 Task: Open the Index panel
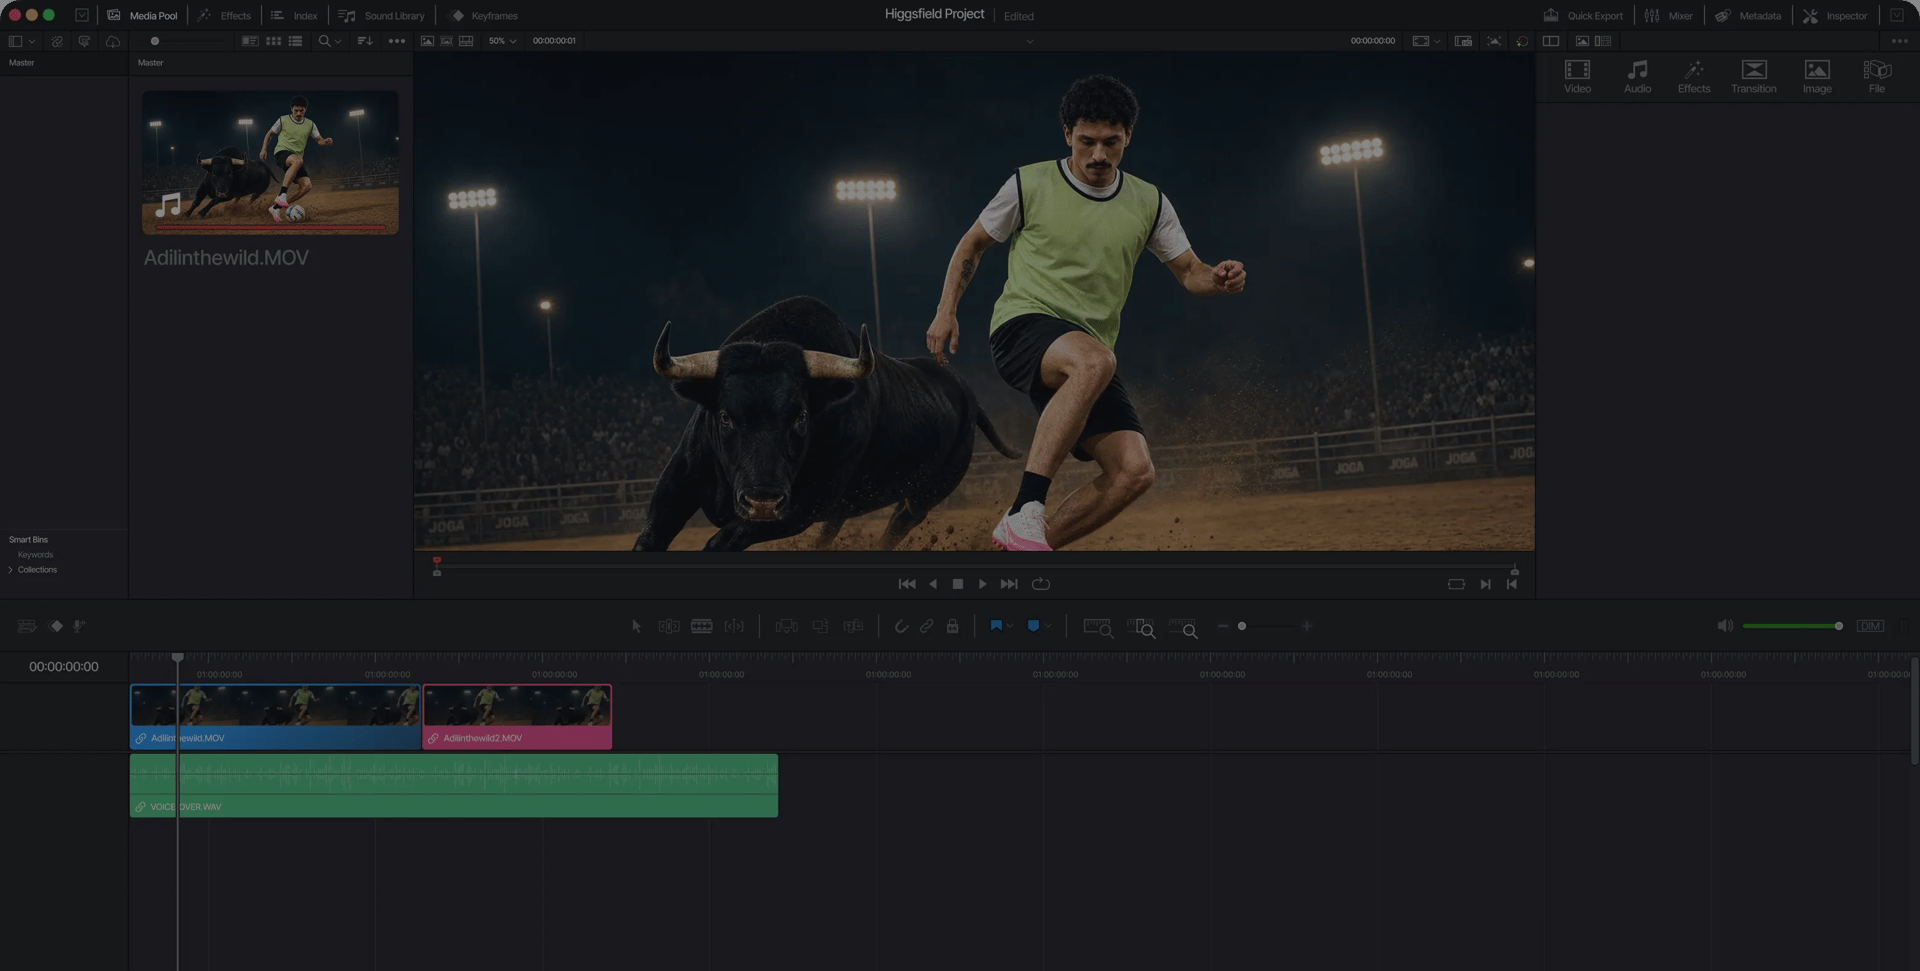coord(294,15)
